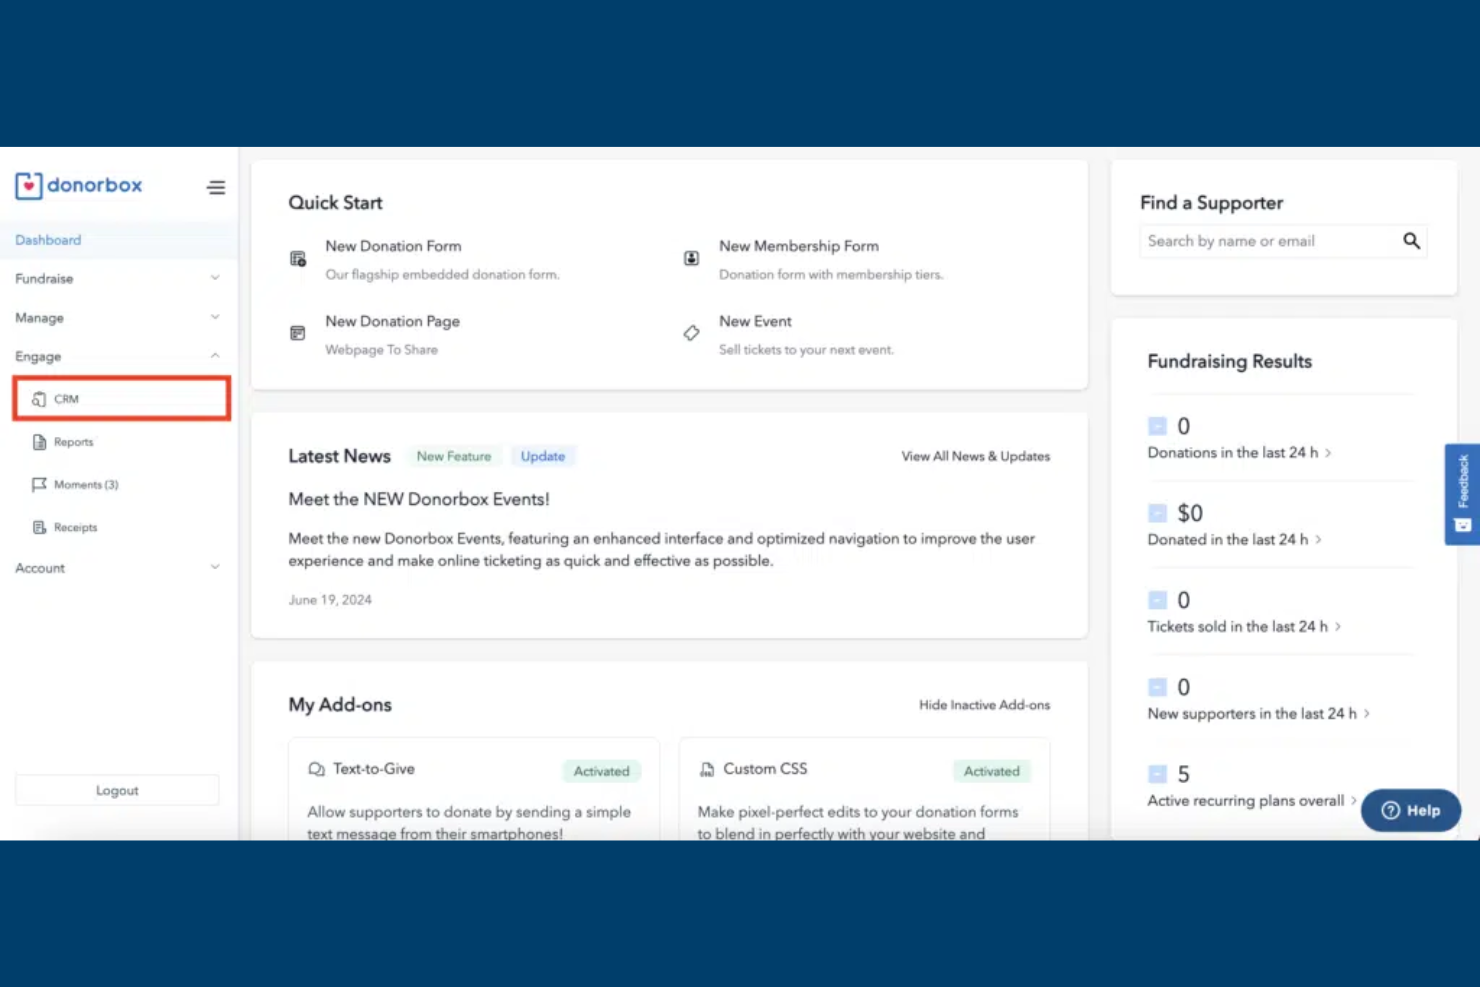Click the blue square icon beside $0 Donated
This screenshot has width=1480, height=987.
tap(1157, 513)
